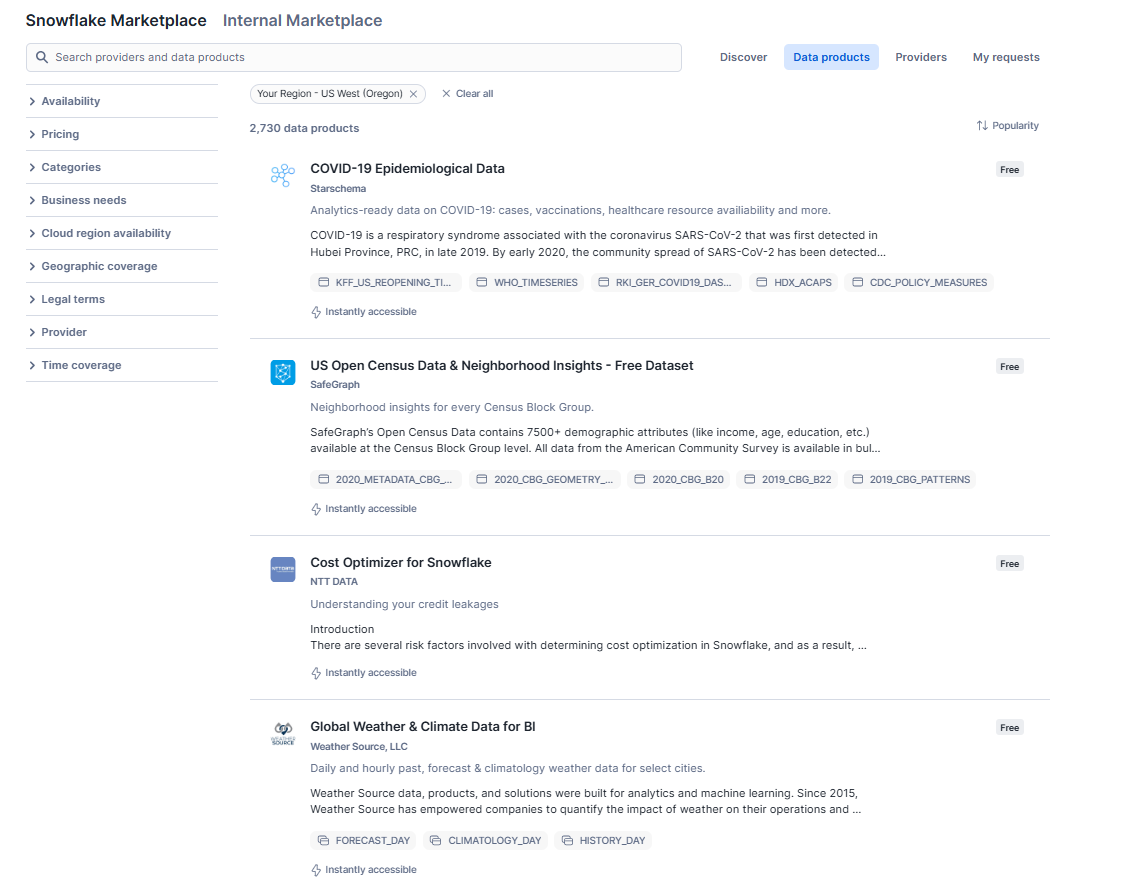Click the table icon on FORECAST_DAY tag
Viewport: 1145px width, 889px height.
point(323,840)
